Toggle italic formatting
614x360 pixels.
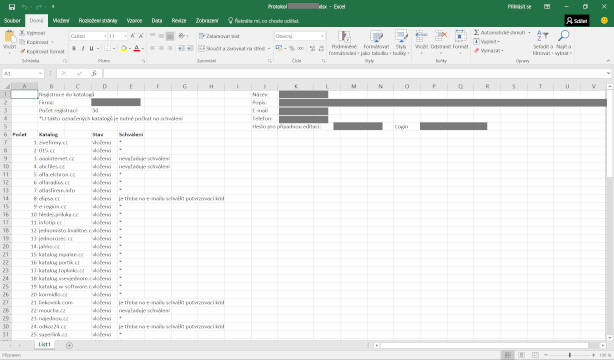pos(83,48)
